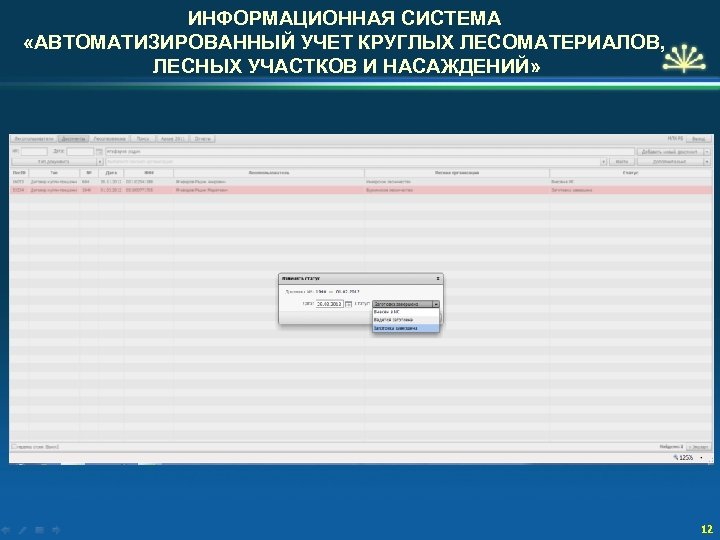Toggle the checkbox in the grid footer
Viewport: 720px width, 540px height.
click(14, 446)
